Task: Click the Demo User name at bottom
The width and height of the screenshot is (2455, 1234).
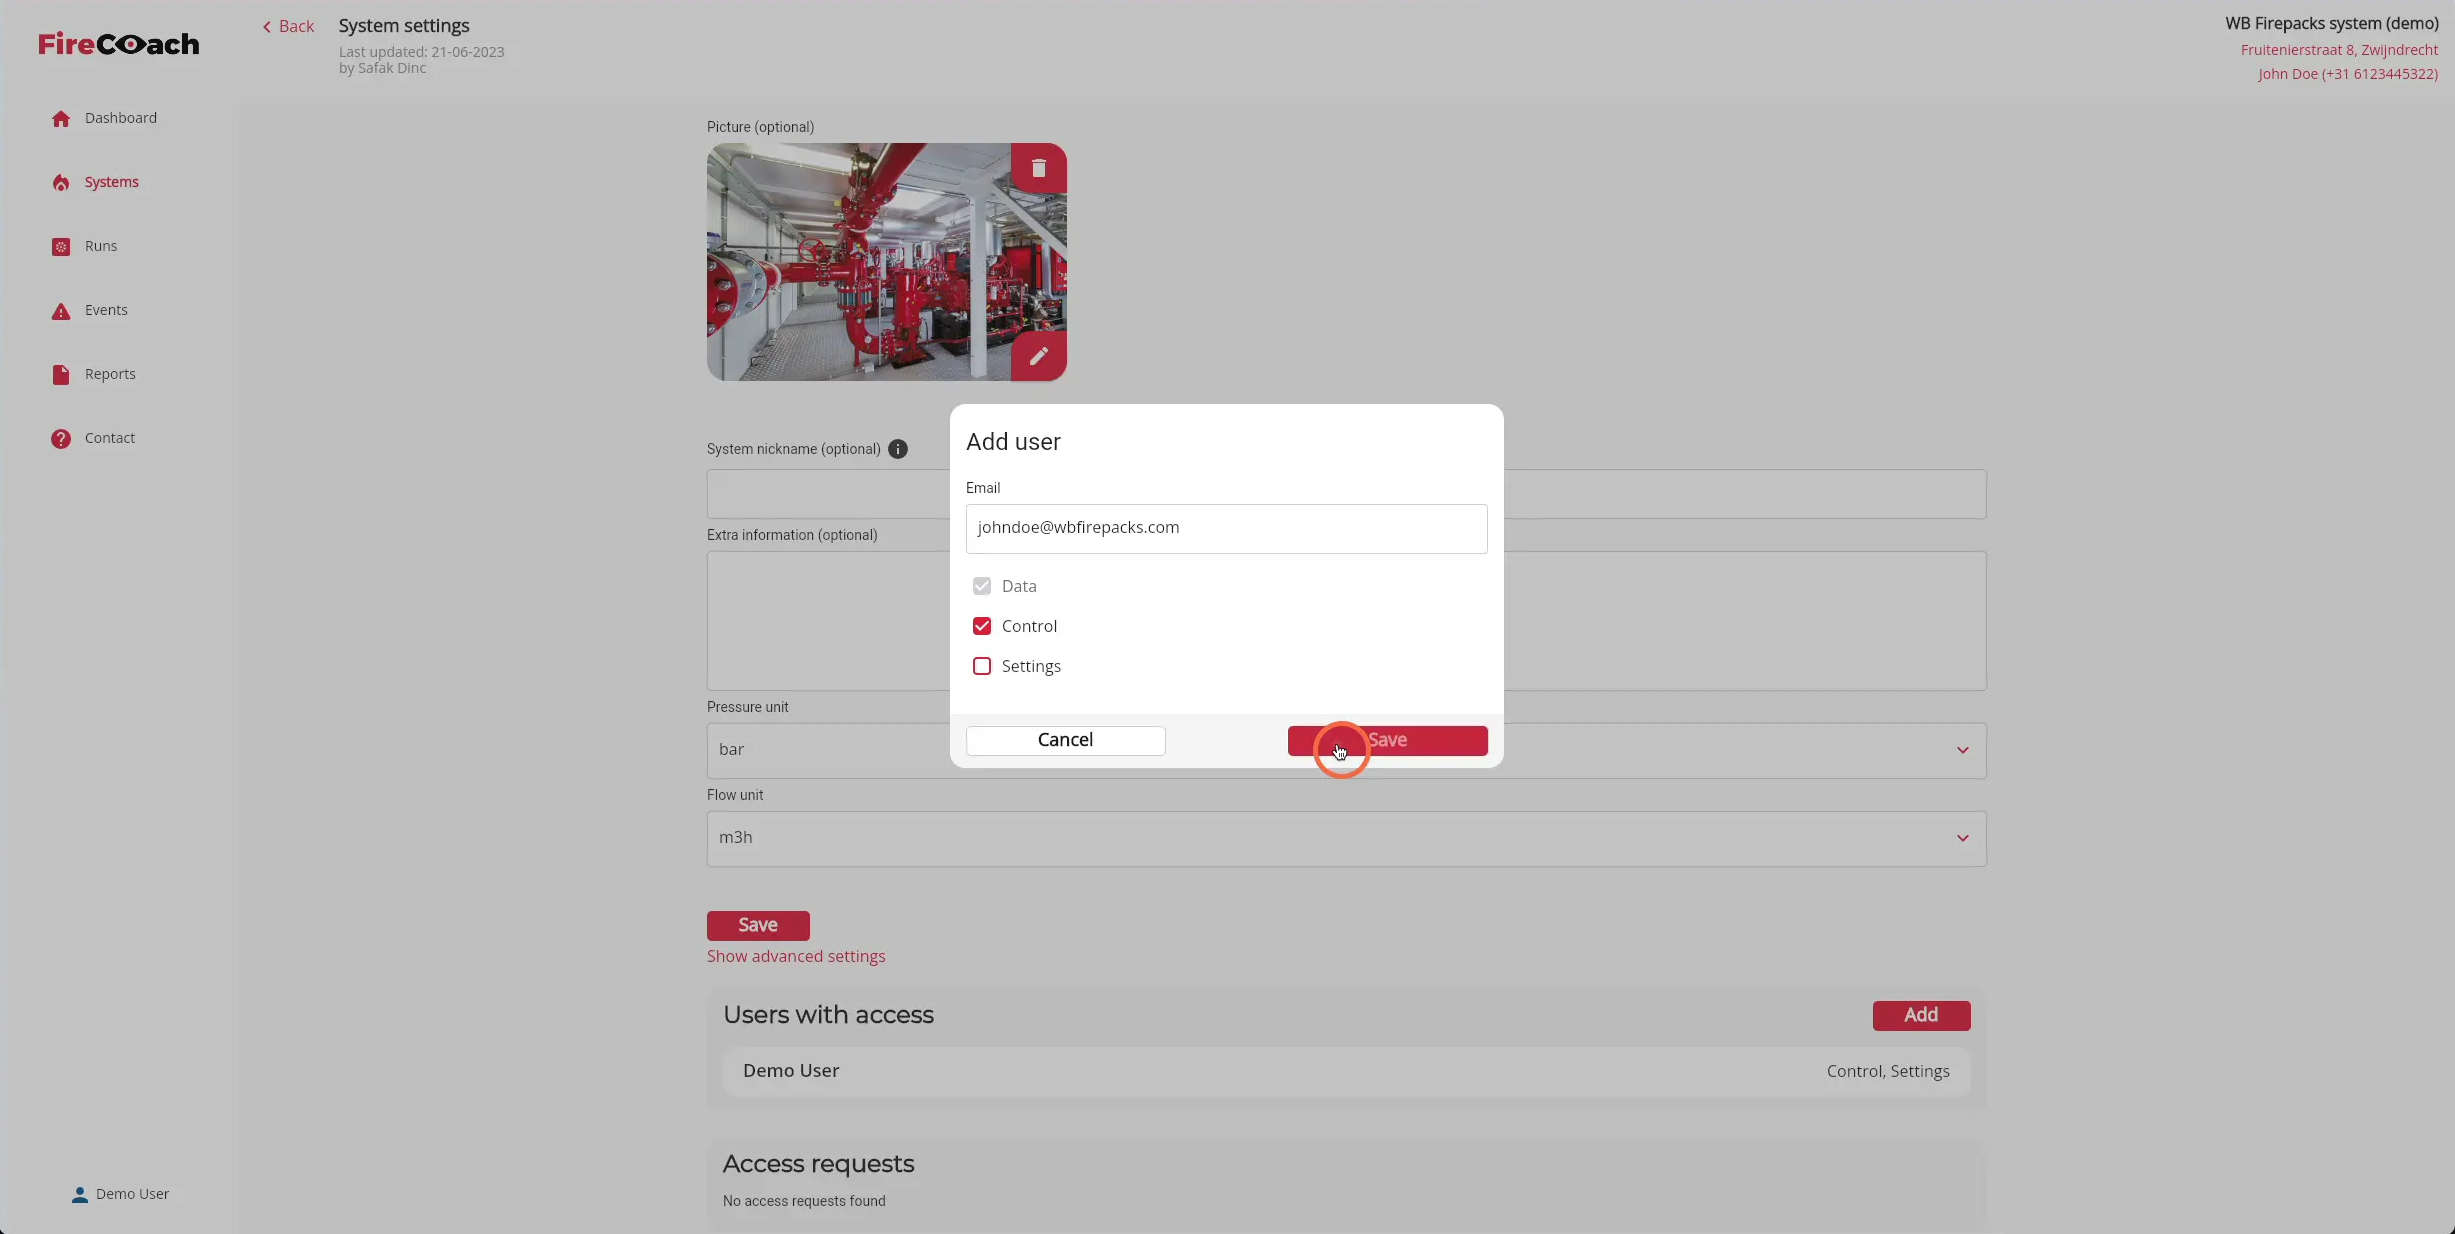Action: point(132,1194)
